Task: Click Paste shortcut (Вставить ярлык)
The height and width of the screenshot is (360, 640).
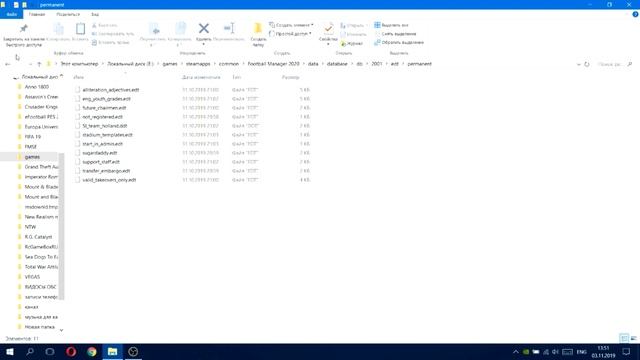Action: click(x=111, y=42)
